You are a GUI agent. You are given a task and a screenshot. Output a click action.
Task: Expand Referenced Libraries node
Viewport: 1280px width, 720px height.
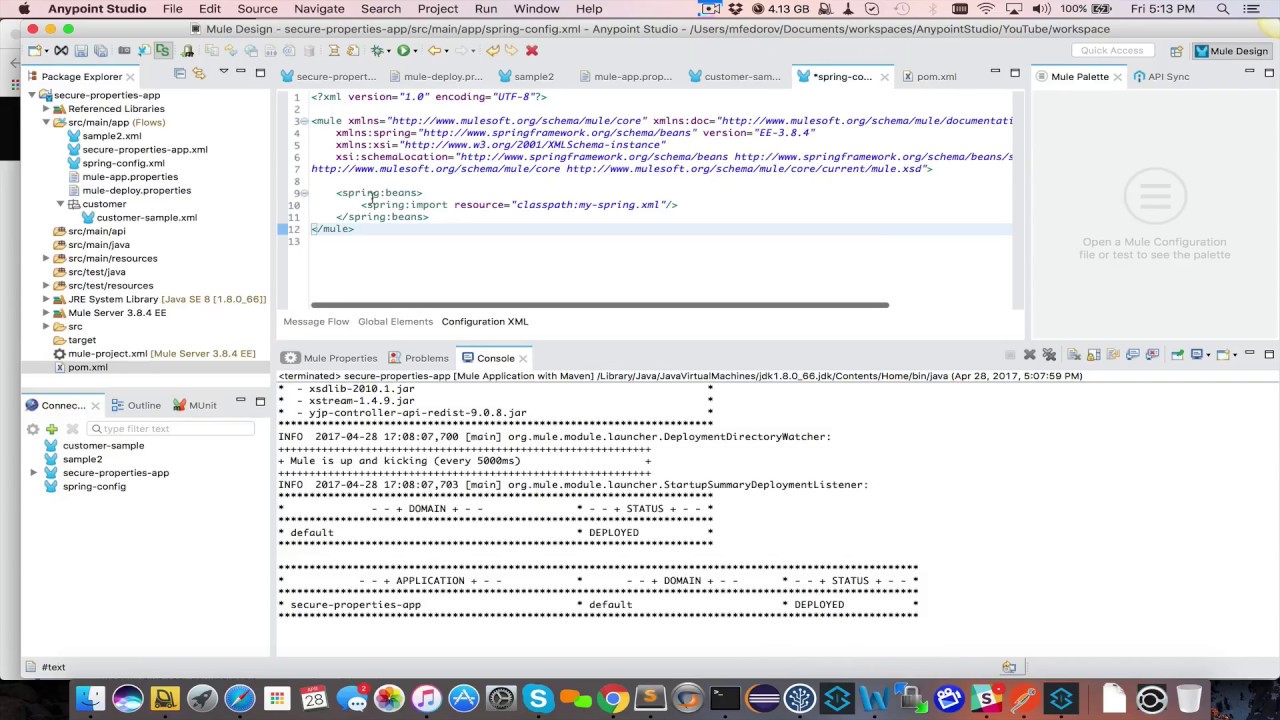pyautogui.click(x=46, y=109)
